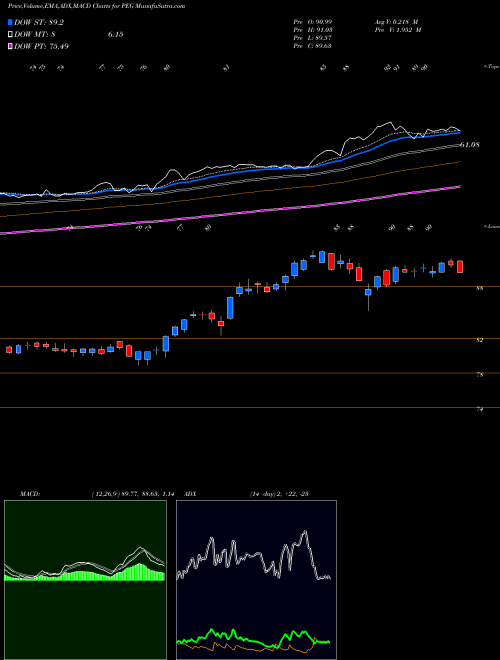Click the 61.08 moving average label
The width and height of the screenshot is (500, 660).
coord(470,145)
